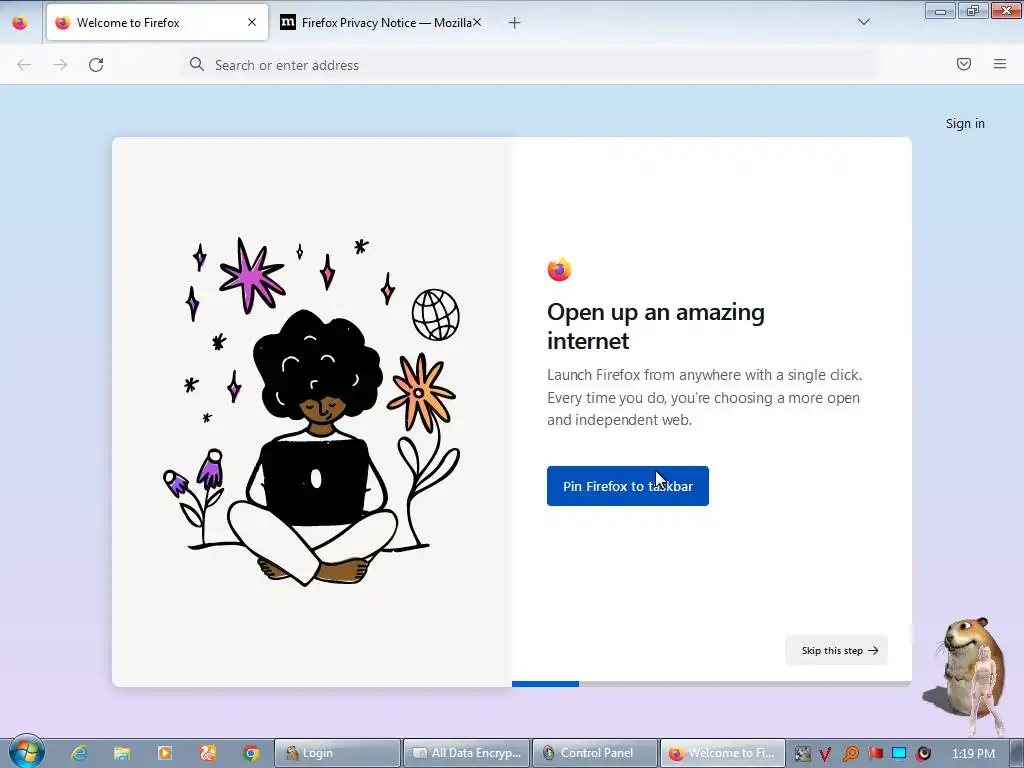Click the Sign in link

(965, 123)
